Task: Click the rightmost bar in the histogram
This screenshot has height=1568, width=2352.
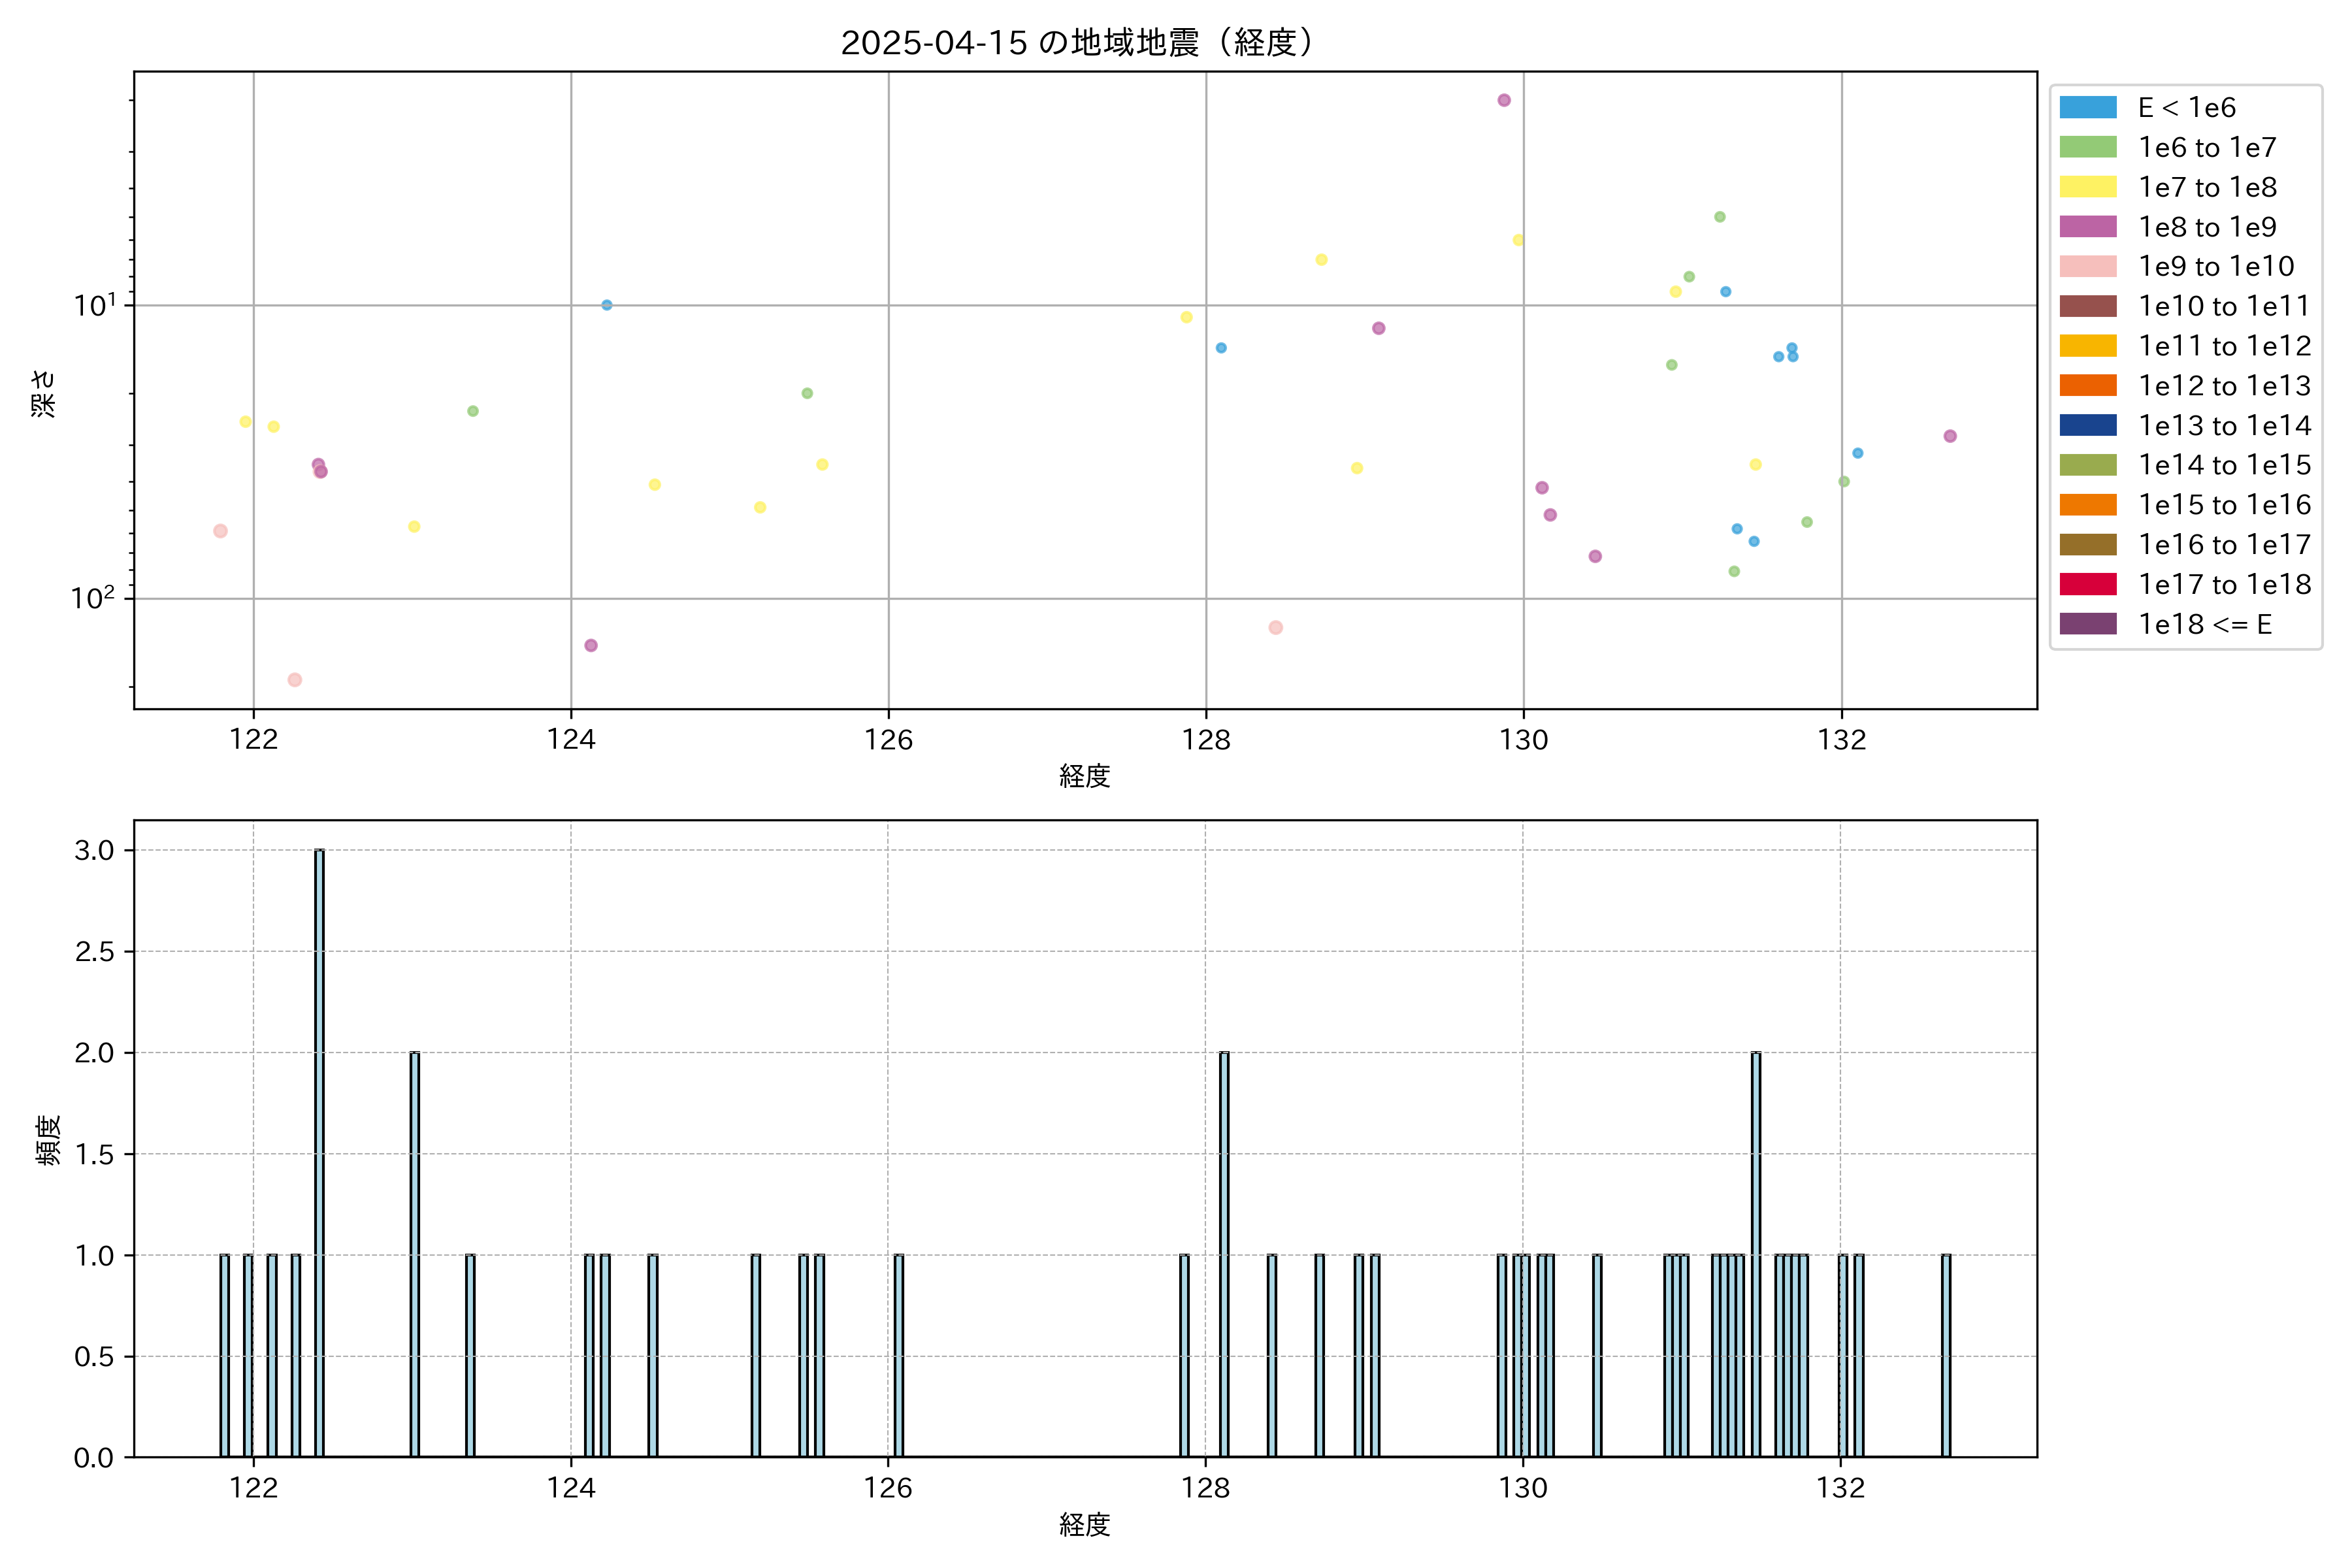Action: tap(1946, 1355)
